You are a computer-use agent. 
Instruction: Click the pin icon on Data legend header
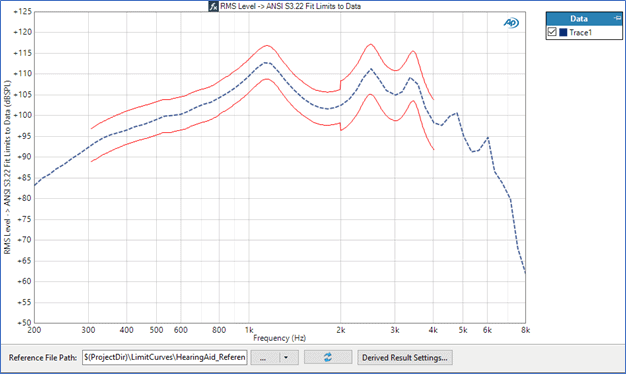[617, 18]
